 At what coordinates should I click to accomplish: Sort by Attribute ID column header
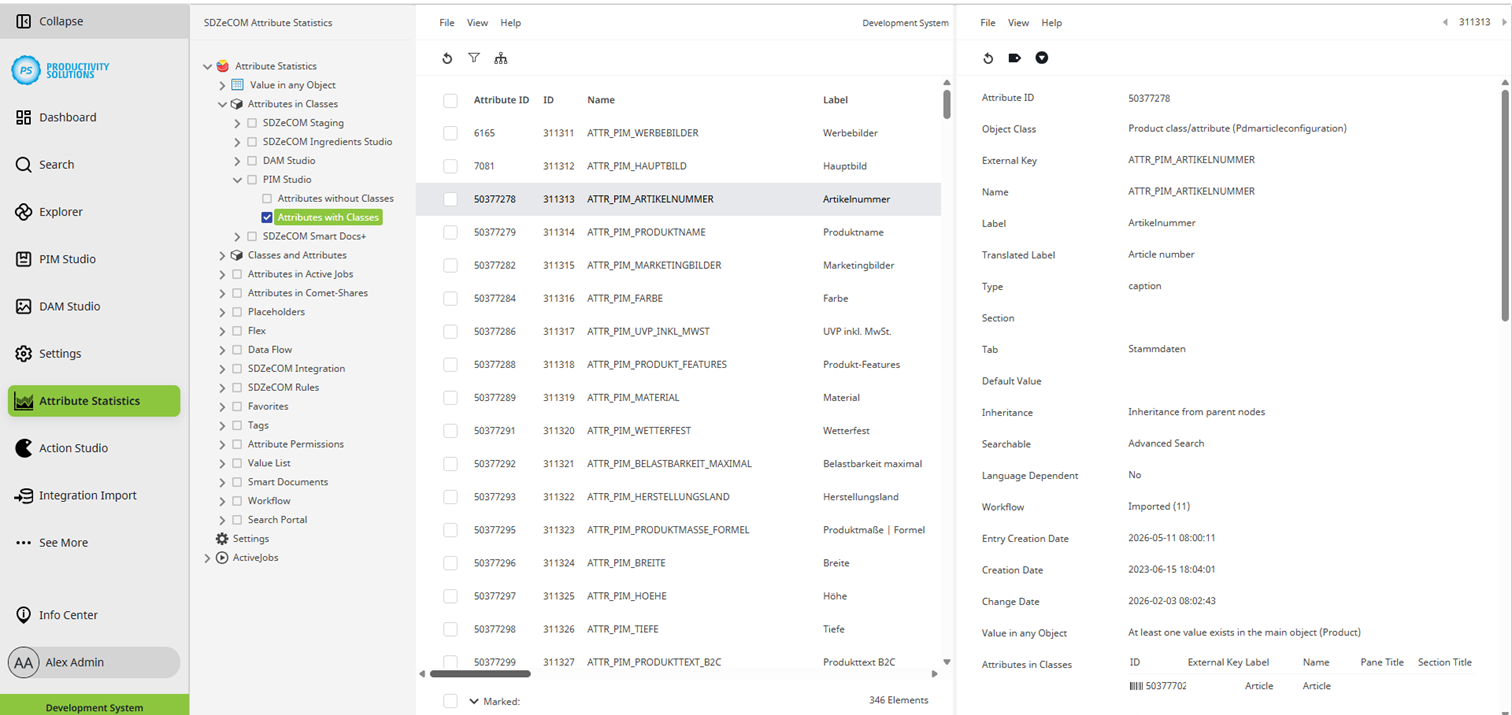coord(501,100)
